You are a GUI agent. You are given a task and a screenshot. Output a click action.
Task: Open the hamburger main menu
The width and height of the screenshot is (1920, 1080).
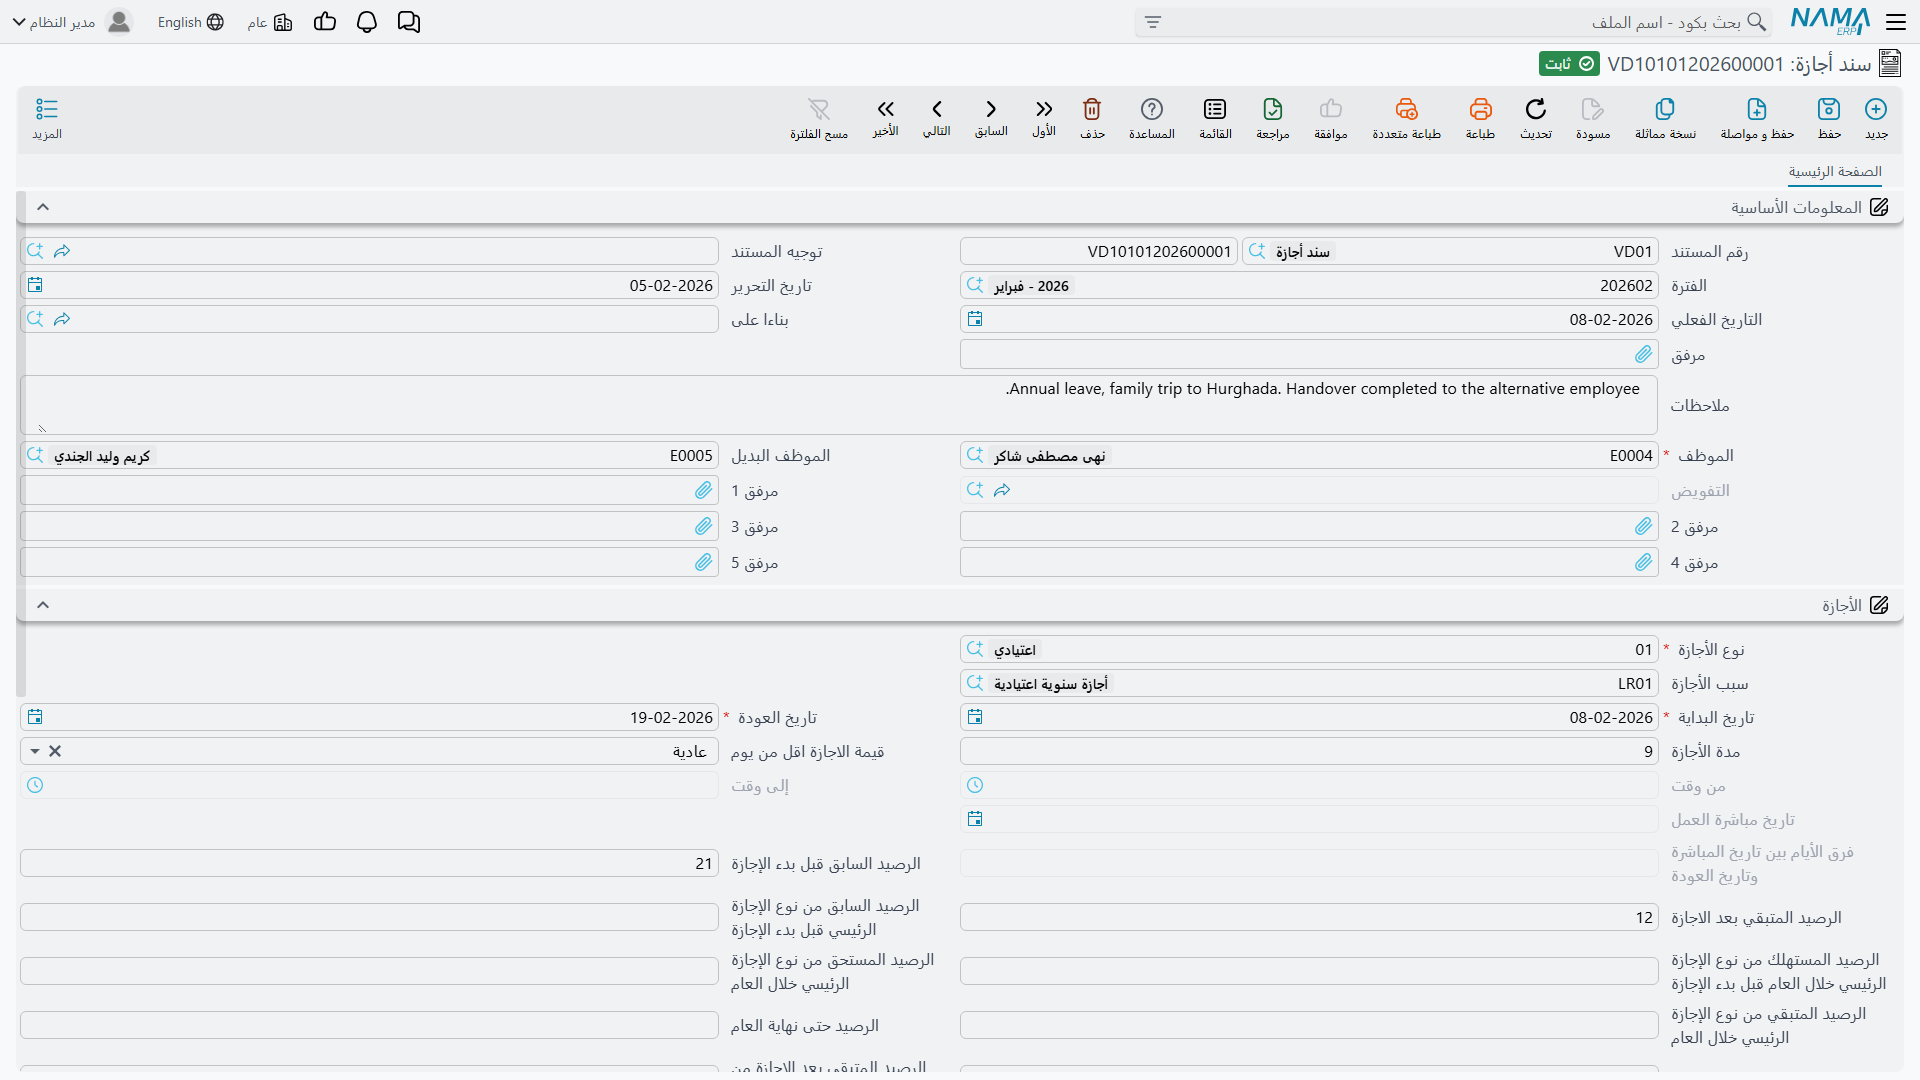(1896, 22)
